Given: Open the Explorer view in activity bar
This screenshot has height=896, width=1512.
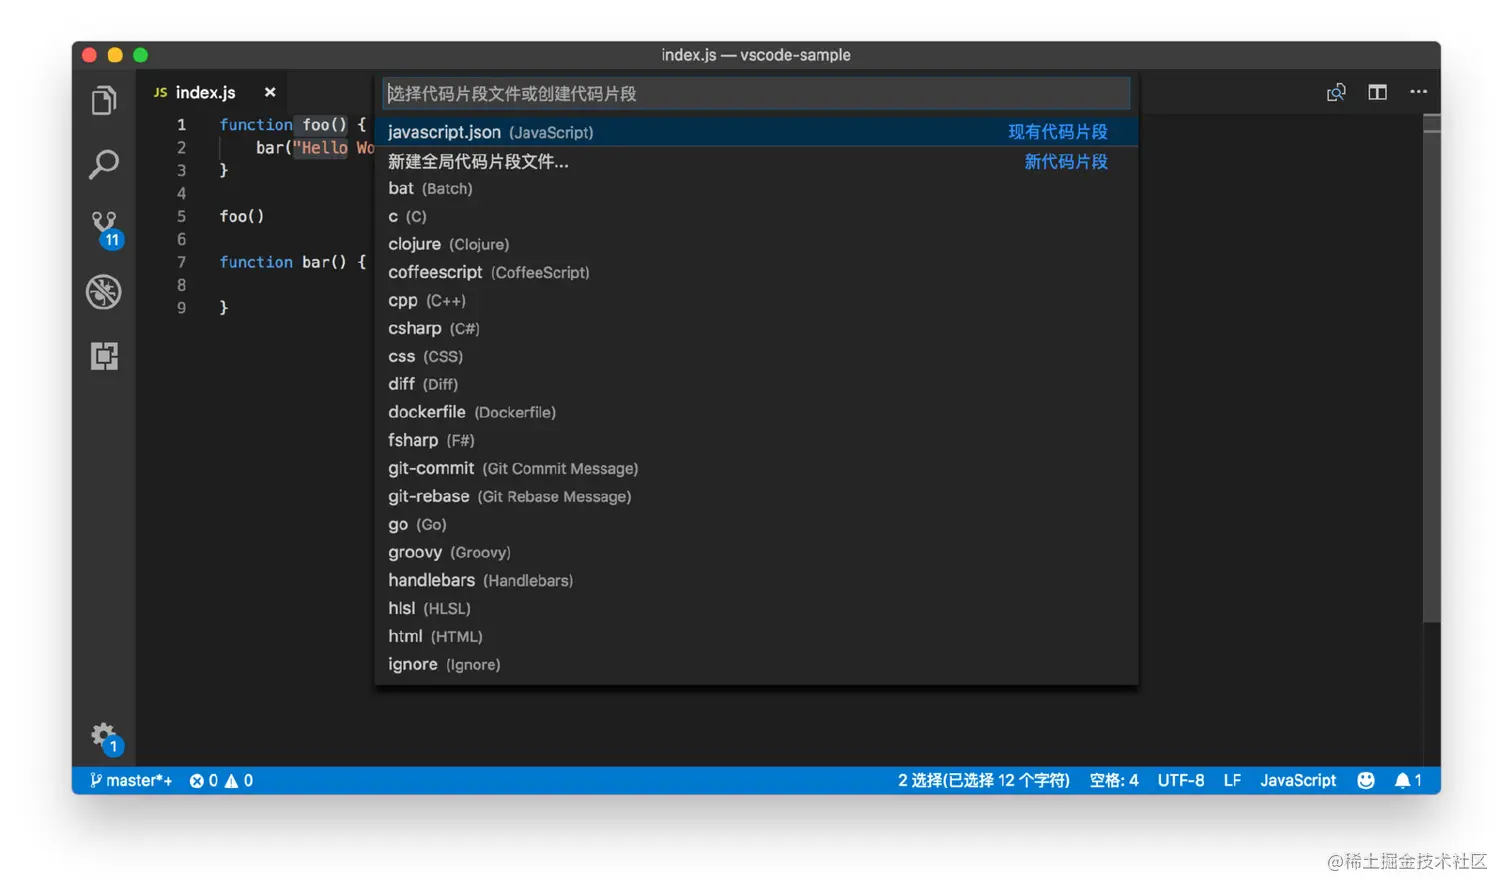Looking at the screenshot, I should point(104,100).
